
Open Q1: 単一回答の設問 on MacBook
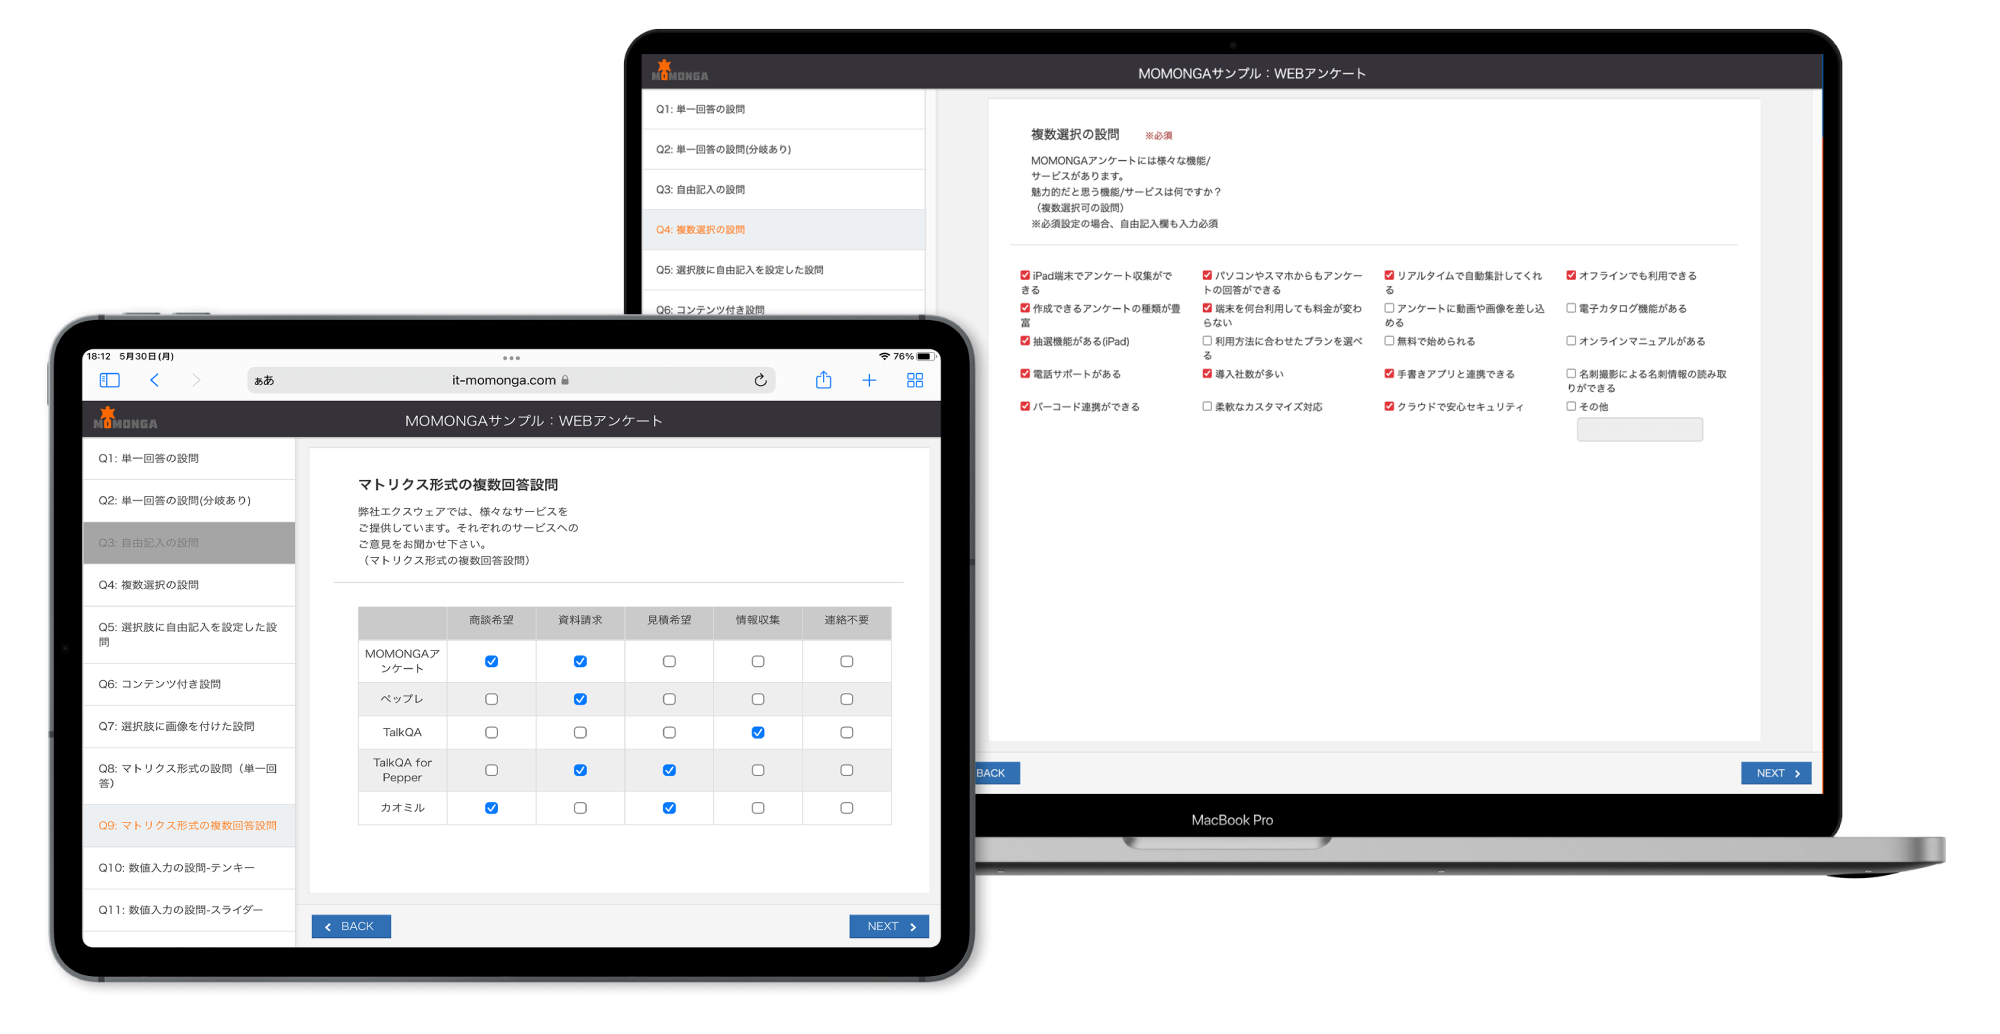[x=783, y=109]
